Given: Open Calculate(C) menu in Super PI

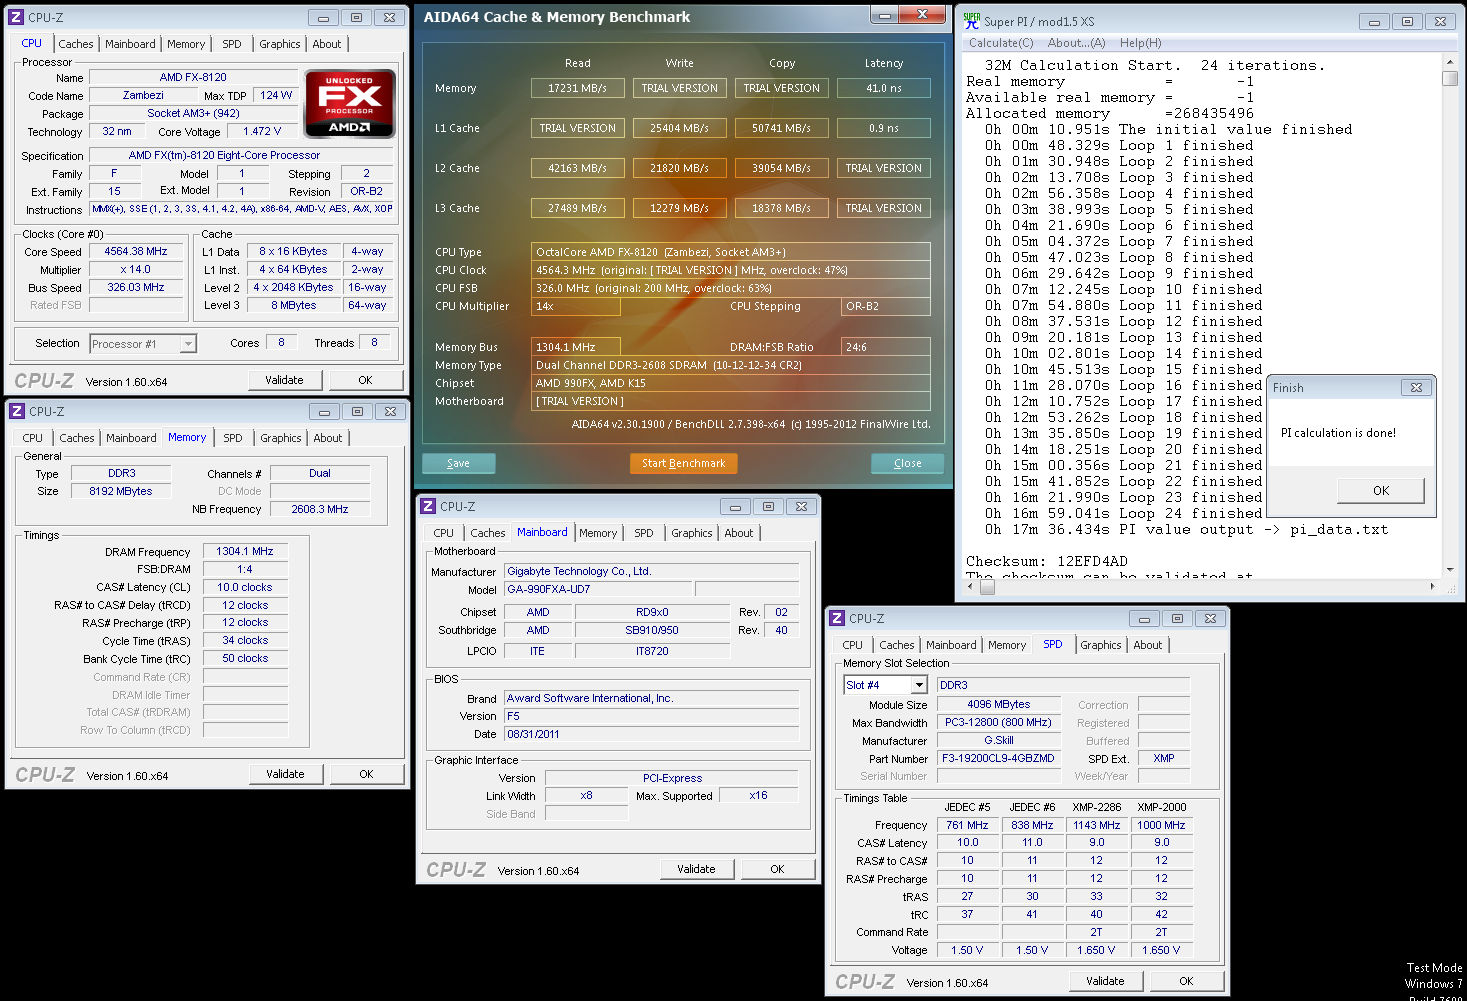Looking at the screenshot, I should point(1001,43).
